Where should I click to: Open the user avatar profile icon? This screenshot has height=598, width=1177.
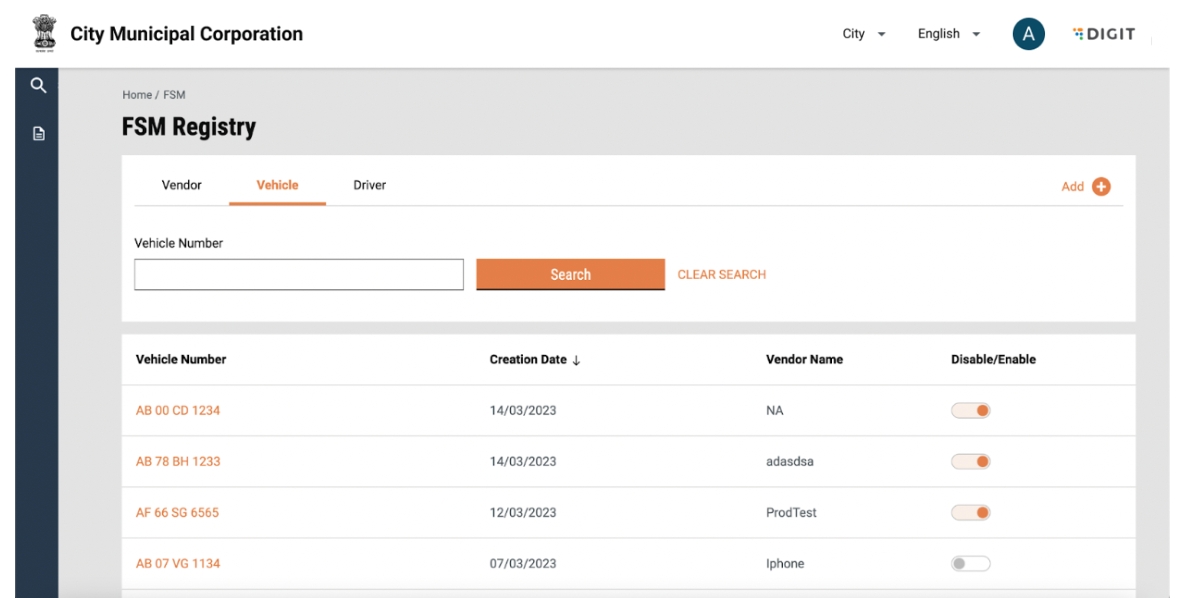1028,34
